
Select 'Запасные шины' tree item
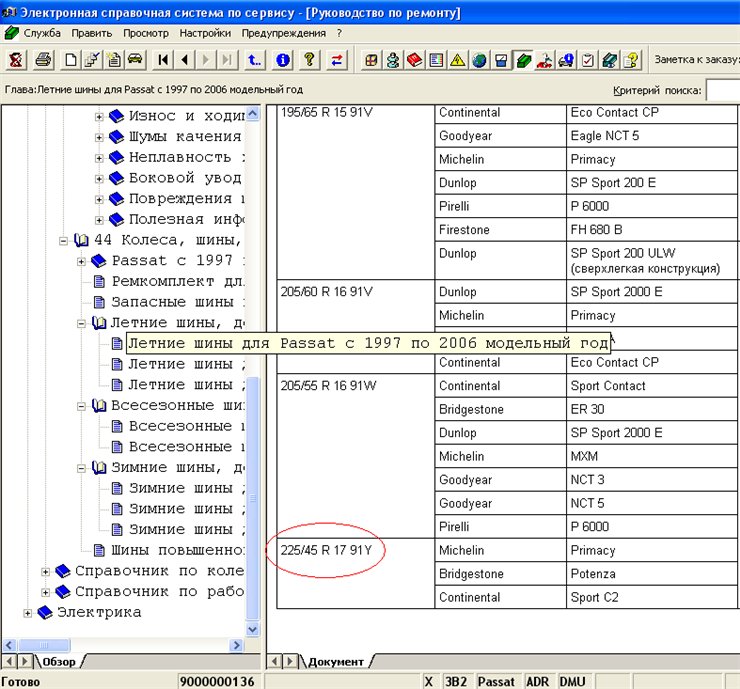click(178, 302)
